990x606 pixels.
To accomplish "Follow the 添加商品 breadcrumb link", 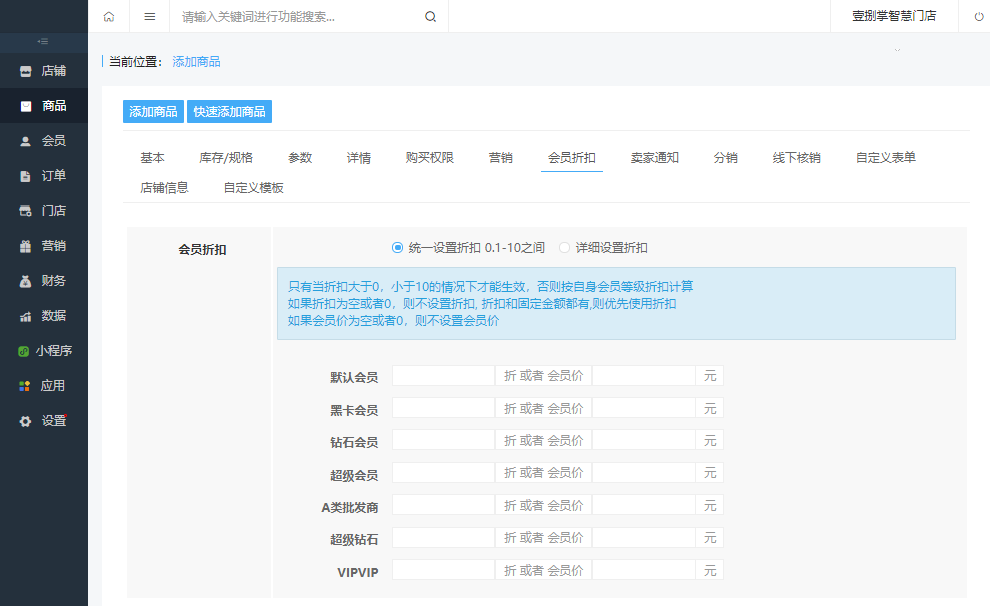I will [196, 62].
